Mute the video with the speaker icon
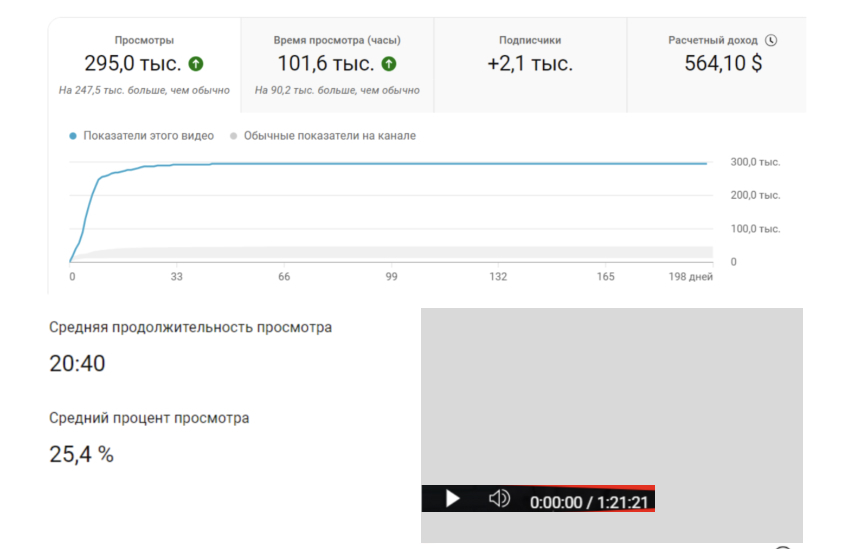Screen dimensions: 843x549 pyautogui.click(x=499, y=498)
